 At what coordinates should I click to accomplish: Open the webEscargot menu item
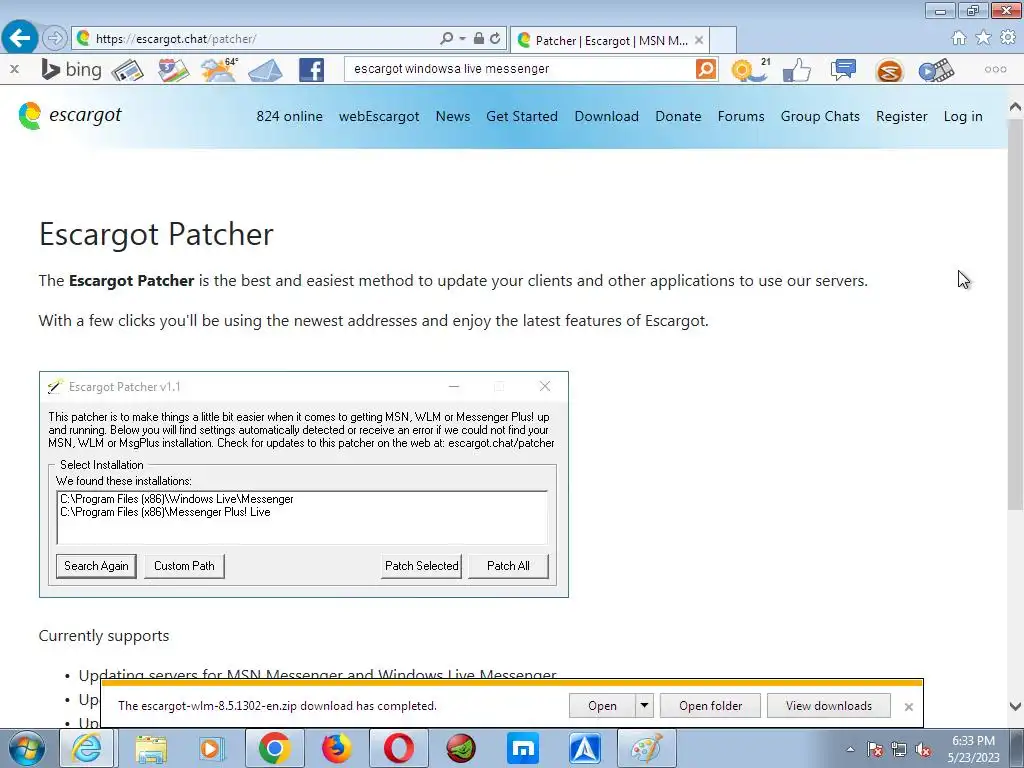379,116
